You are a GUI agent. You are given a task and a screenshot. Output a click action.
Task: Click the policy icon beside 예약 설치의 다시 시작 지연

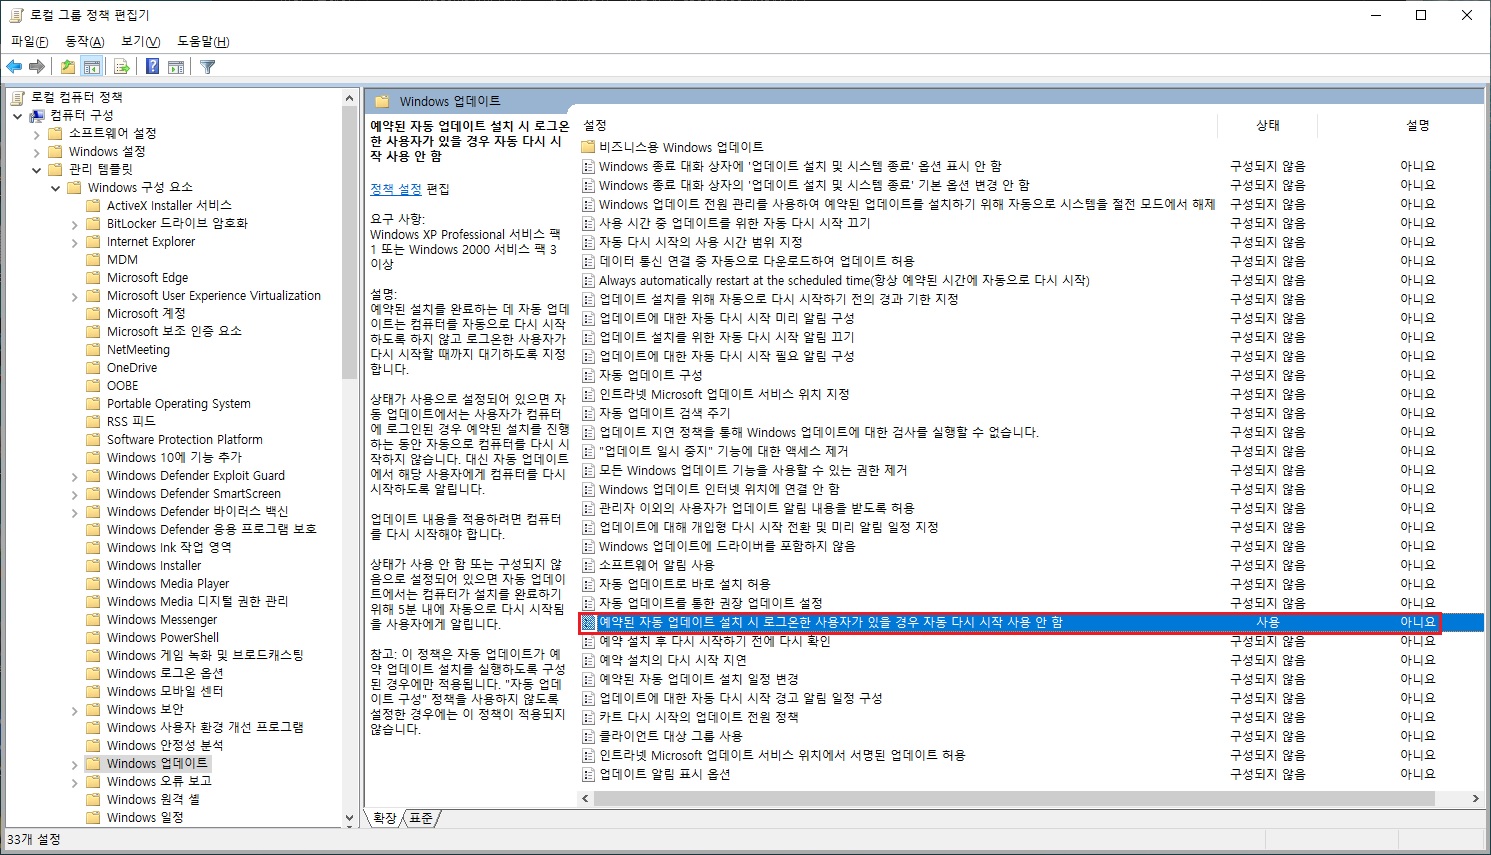[588, 660]
